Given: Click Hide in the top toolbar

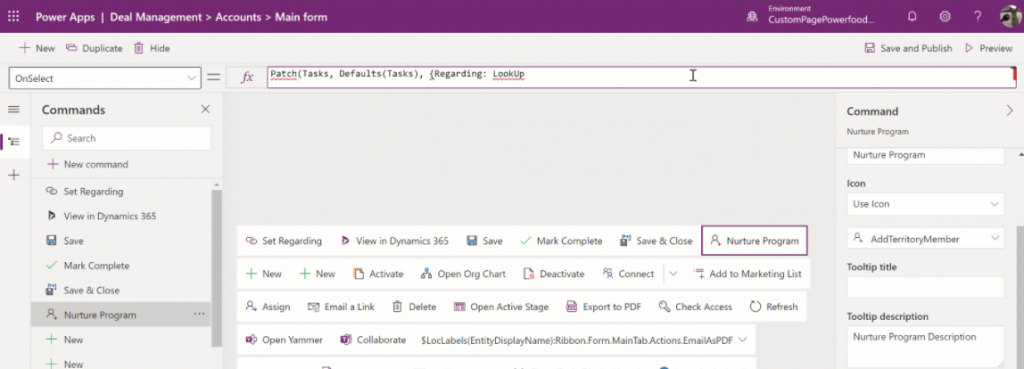Looking at the screenshot, I should tap(152, 48).
